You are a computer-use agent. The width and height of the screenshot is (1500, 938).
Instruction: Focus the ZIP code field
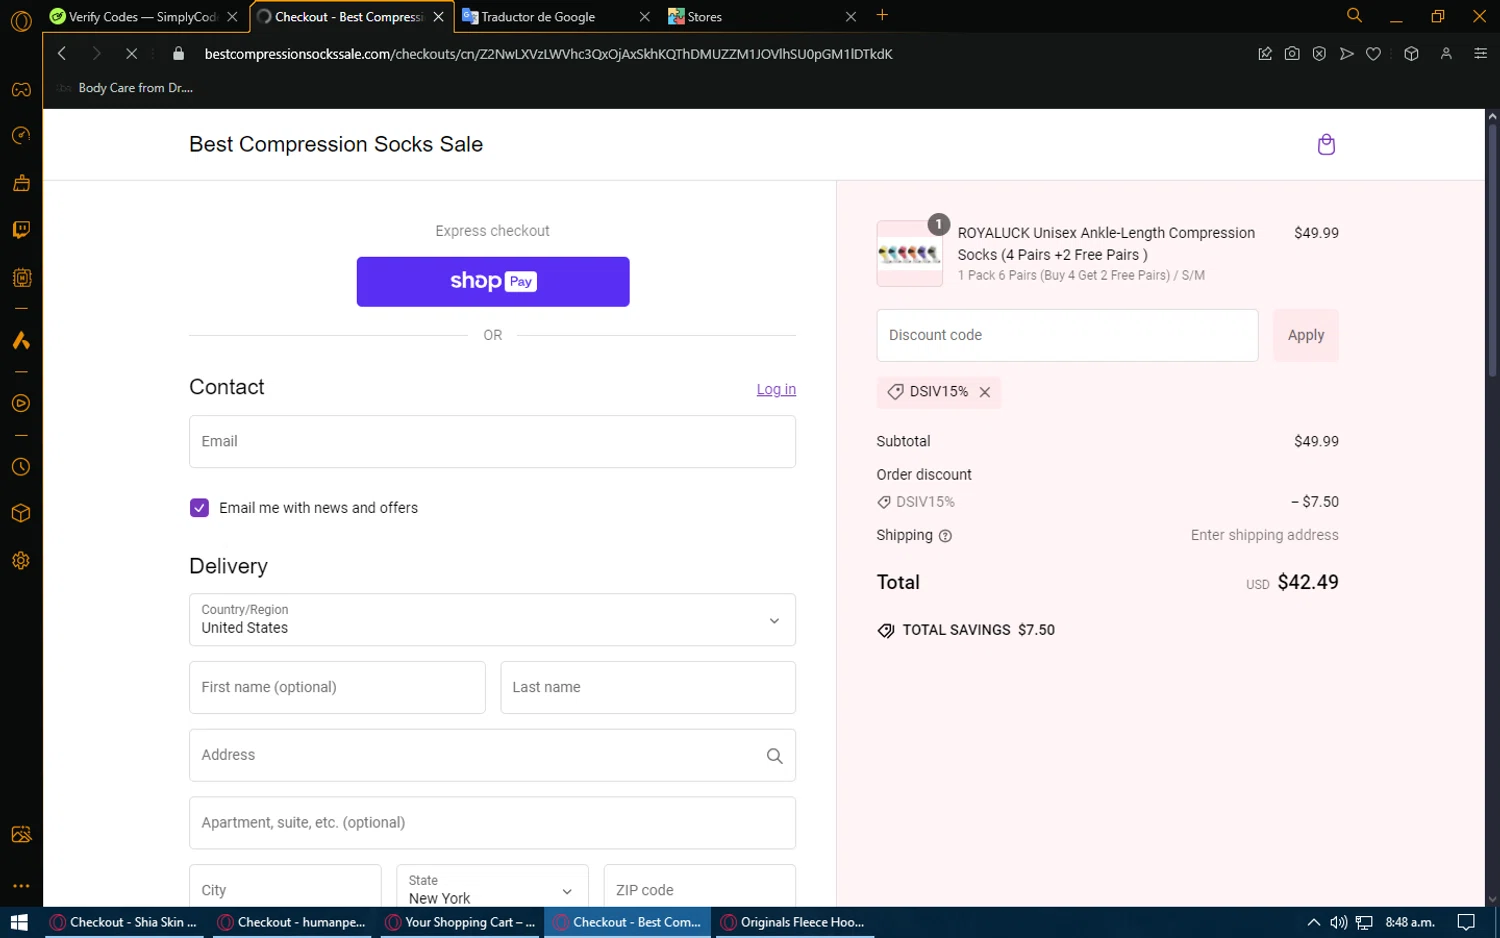pyautogui.click(x=700, y=888)
